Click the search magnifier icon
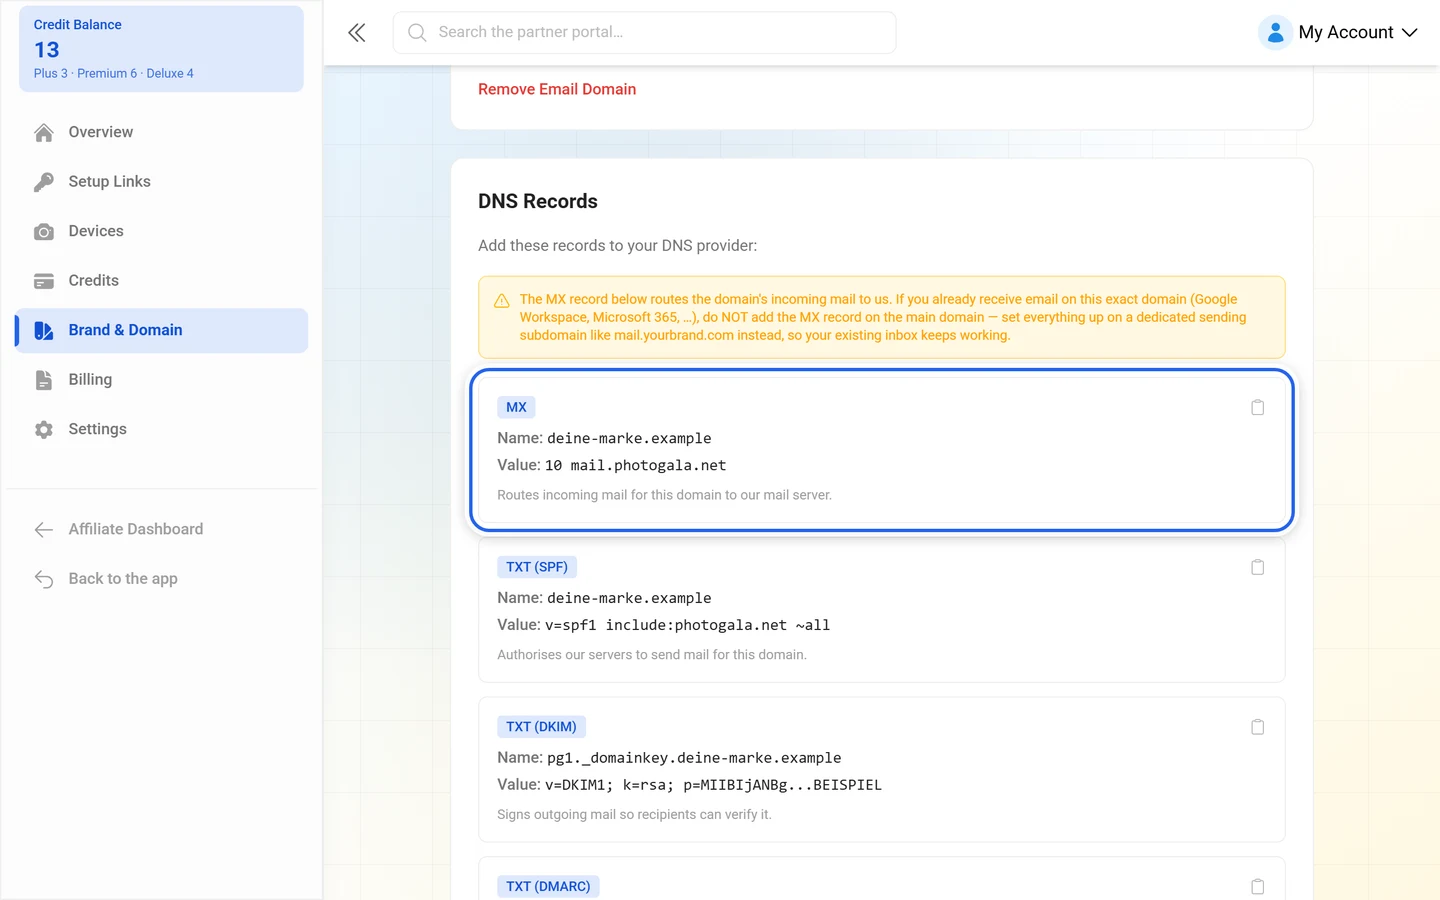This screenshot has height=900, width=1440. point(417,33)
